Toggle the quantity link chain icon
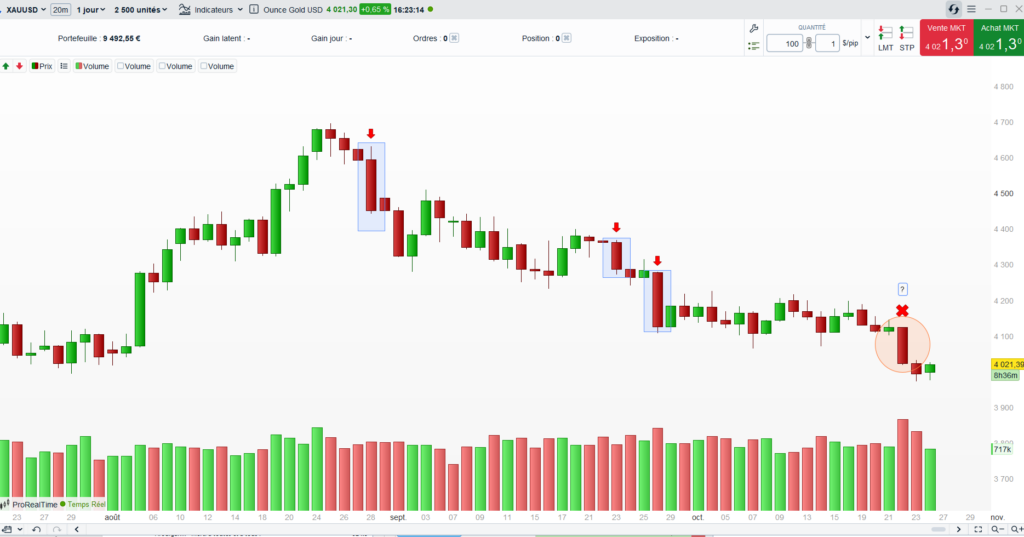 pyautogui.click(x=809, y=44)
